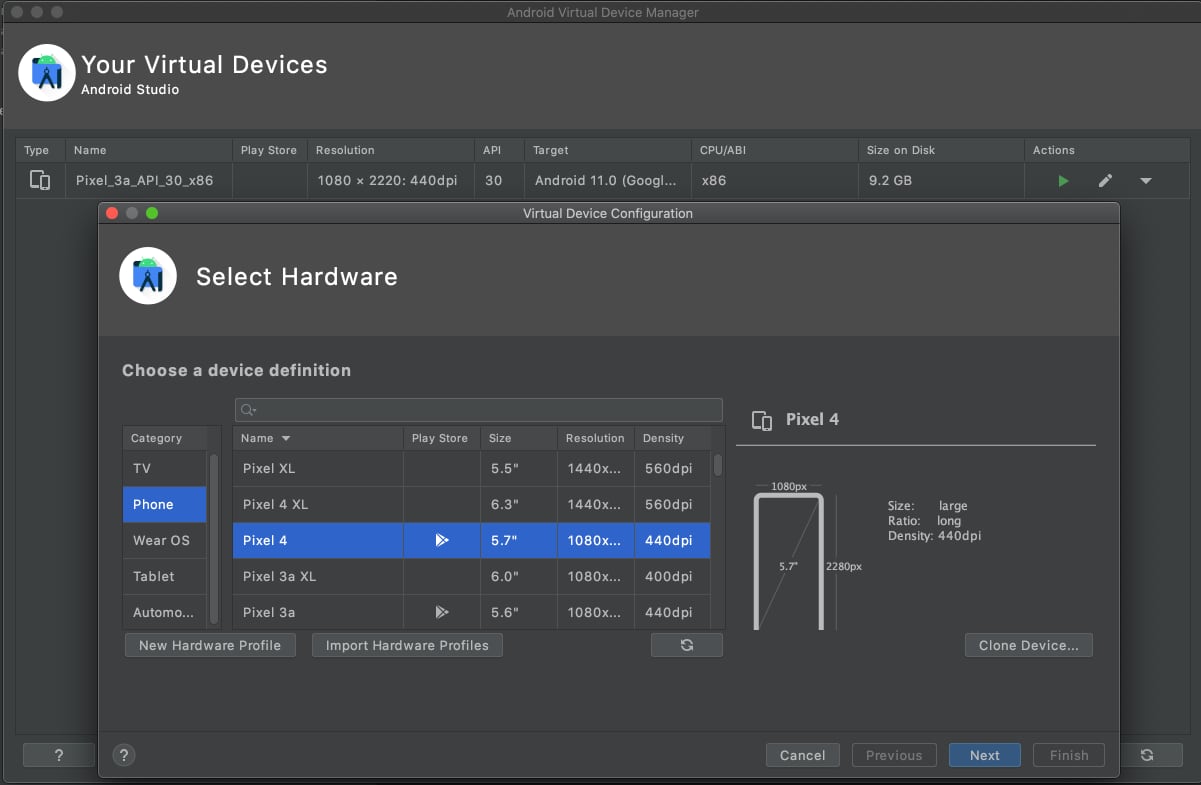Screen dimensions: 1201x785
Task: Click the Size column header
Action: coord(519,438)
